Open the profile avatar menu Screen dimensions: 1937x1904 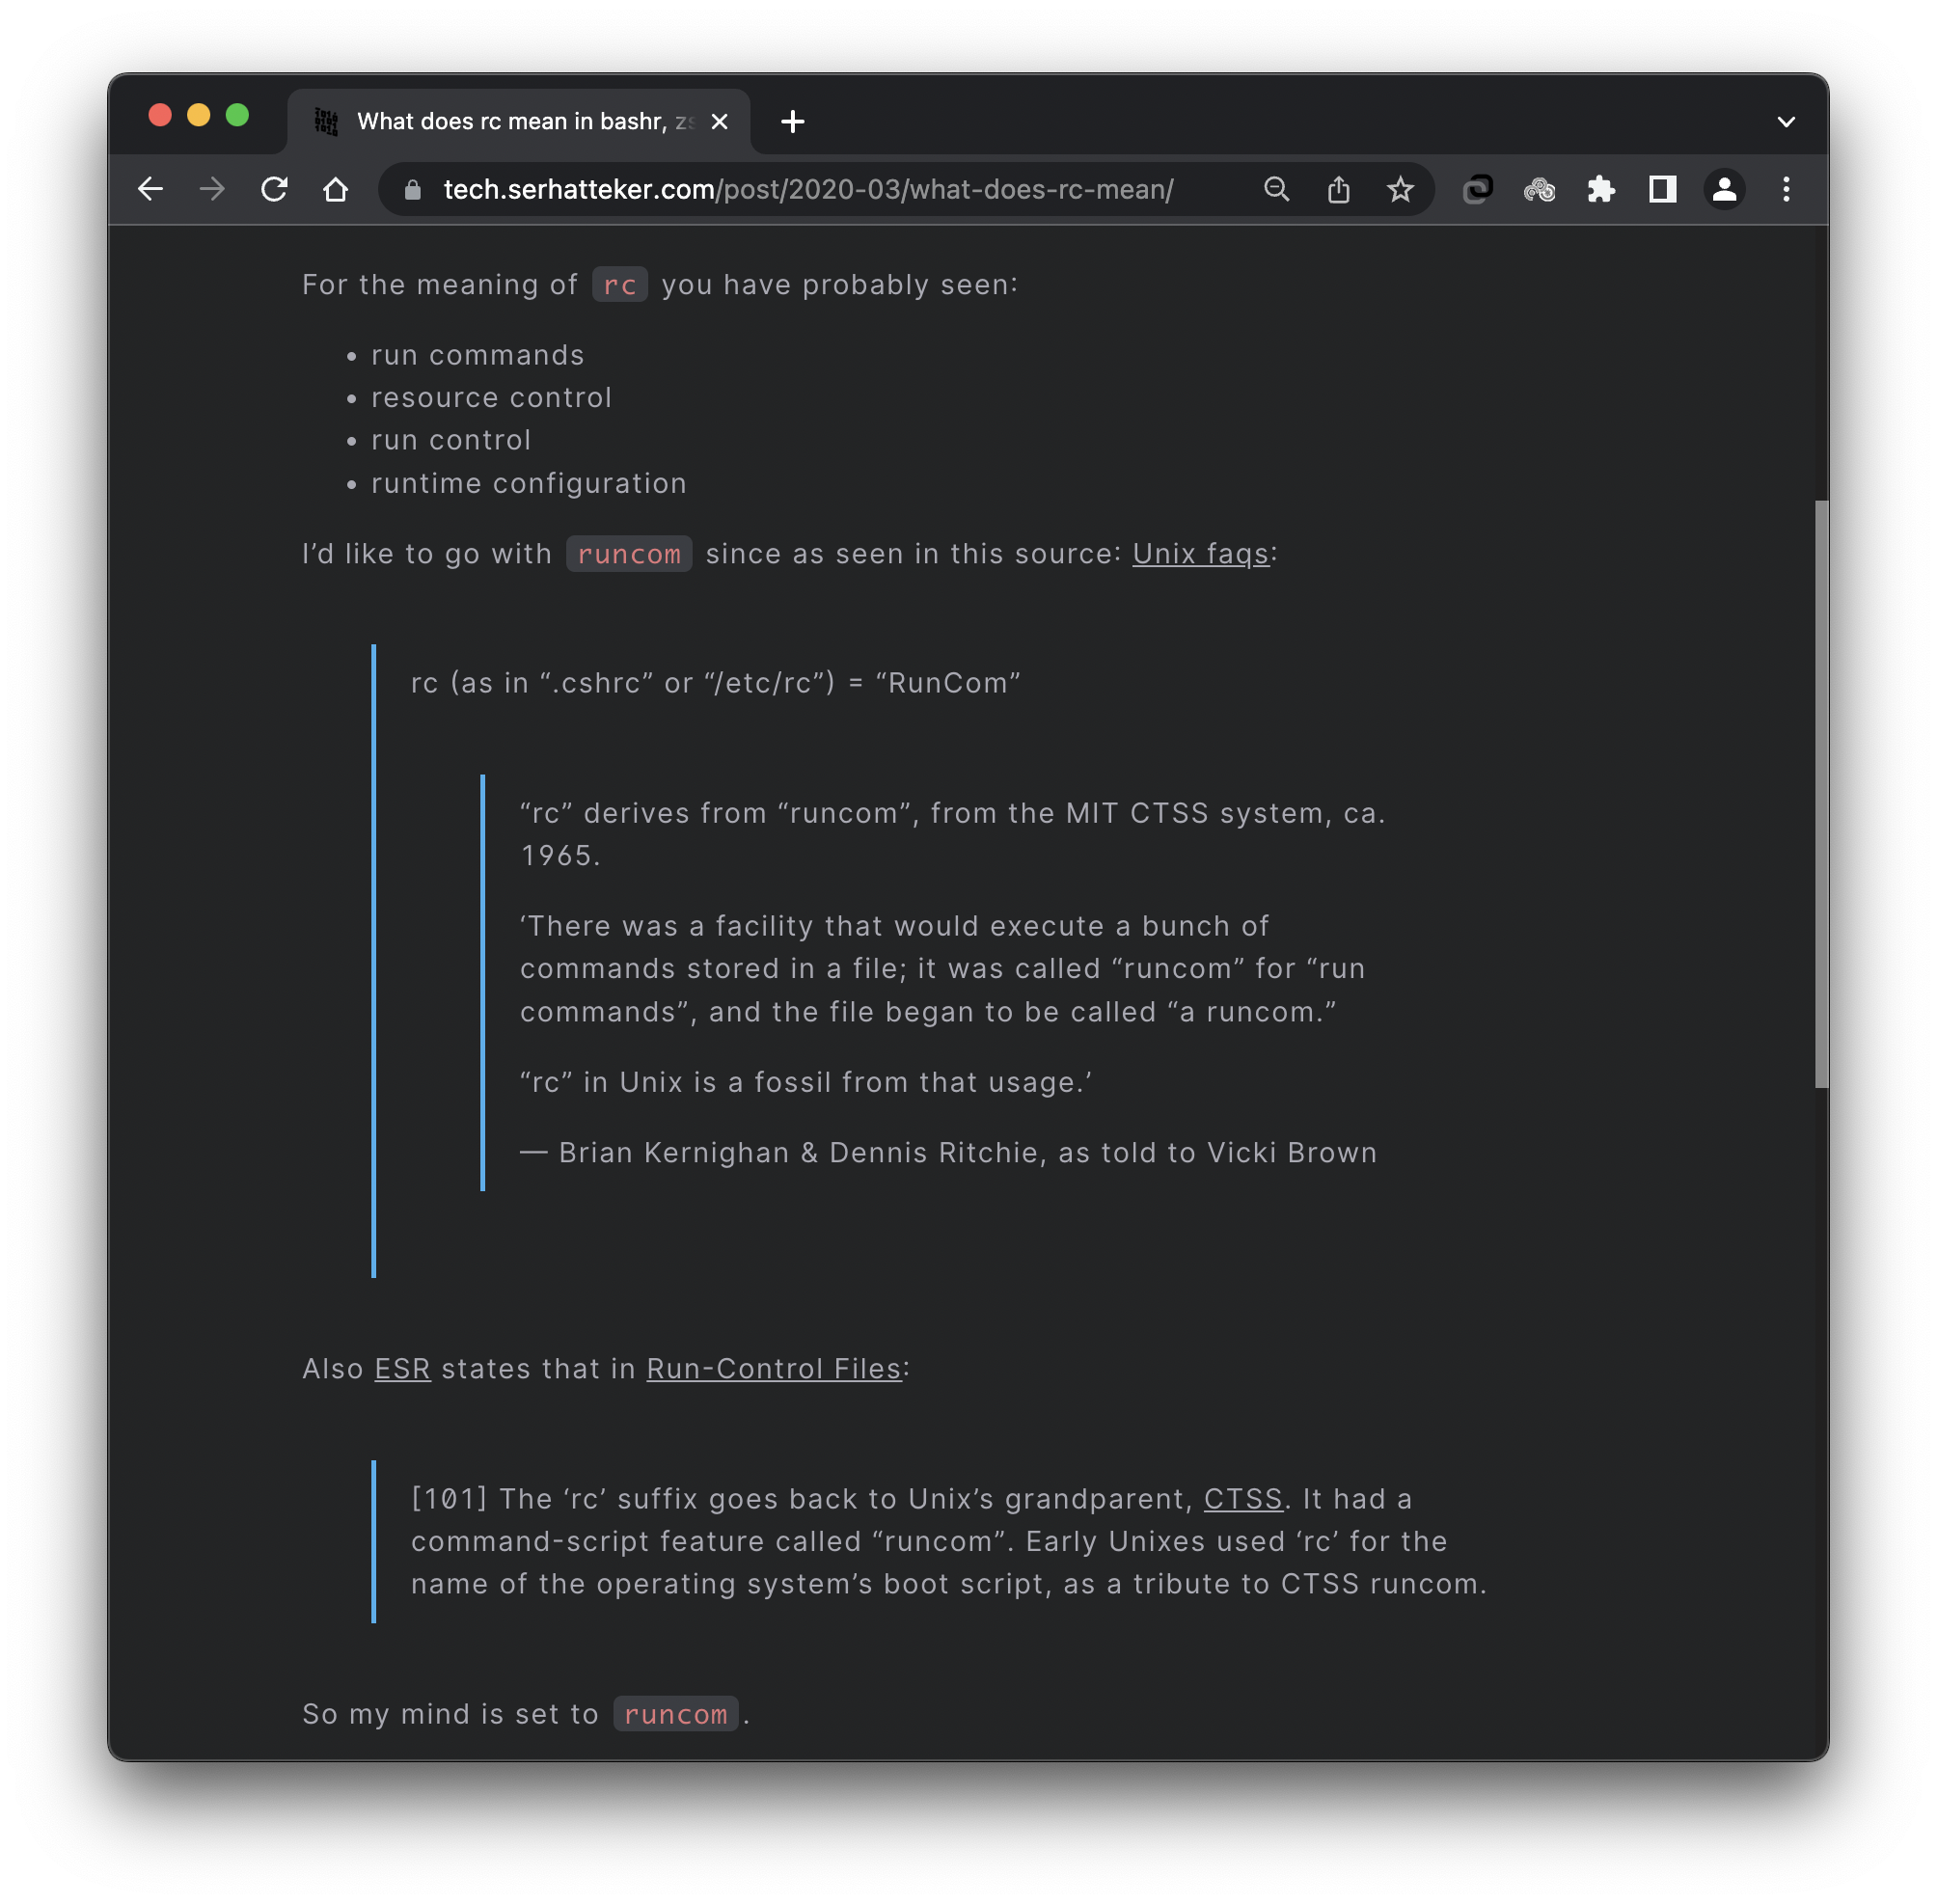pyautogui.click(x=1724, y=189)
